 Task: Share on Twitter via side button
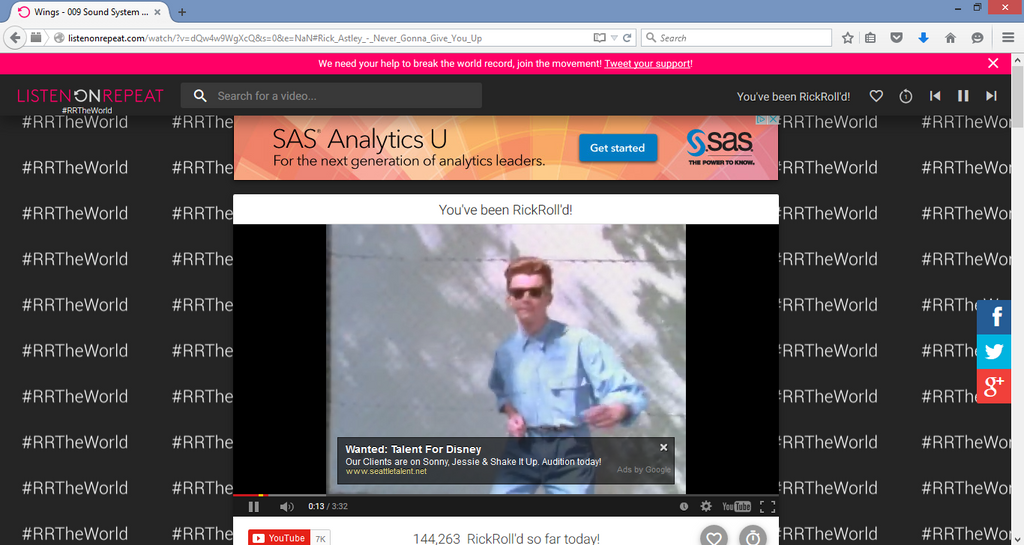coord(994,351)
